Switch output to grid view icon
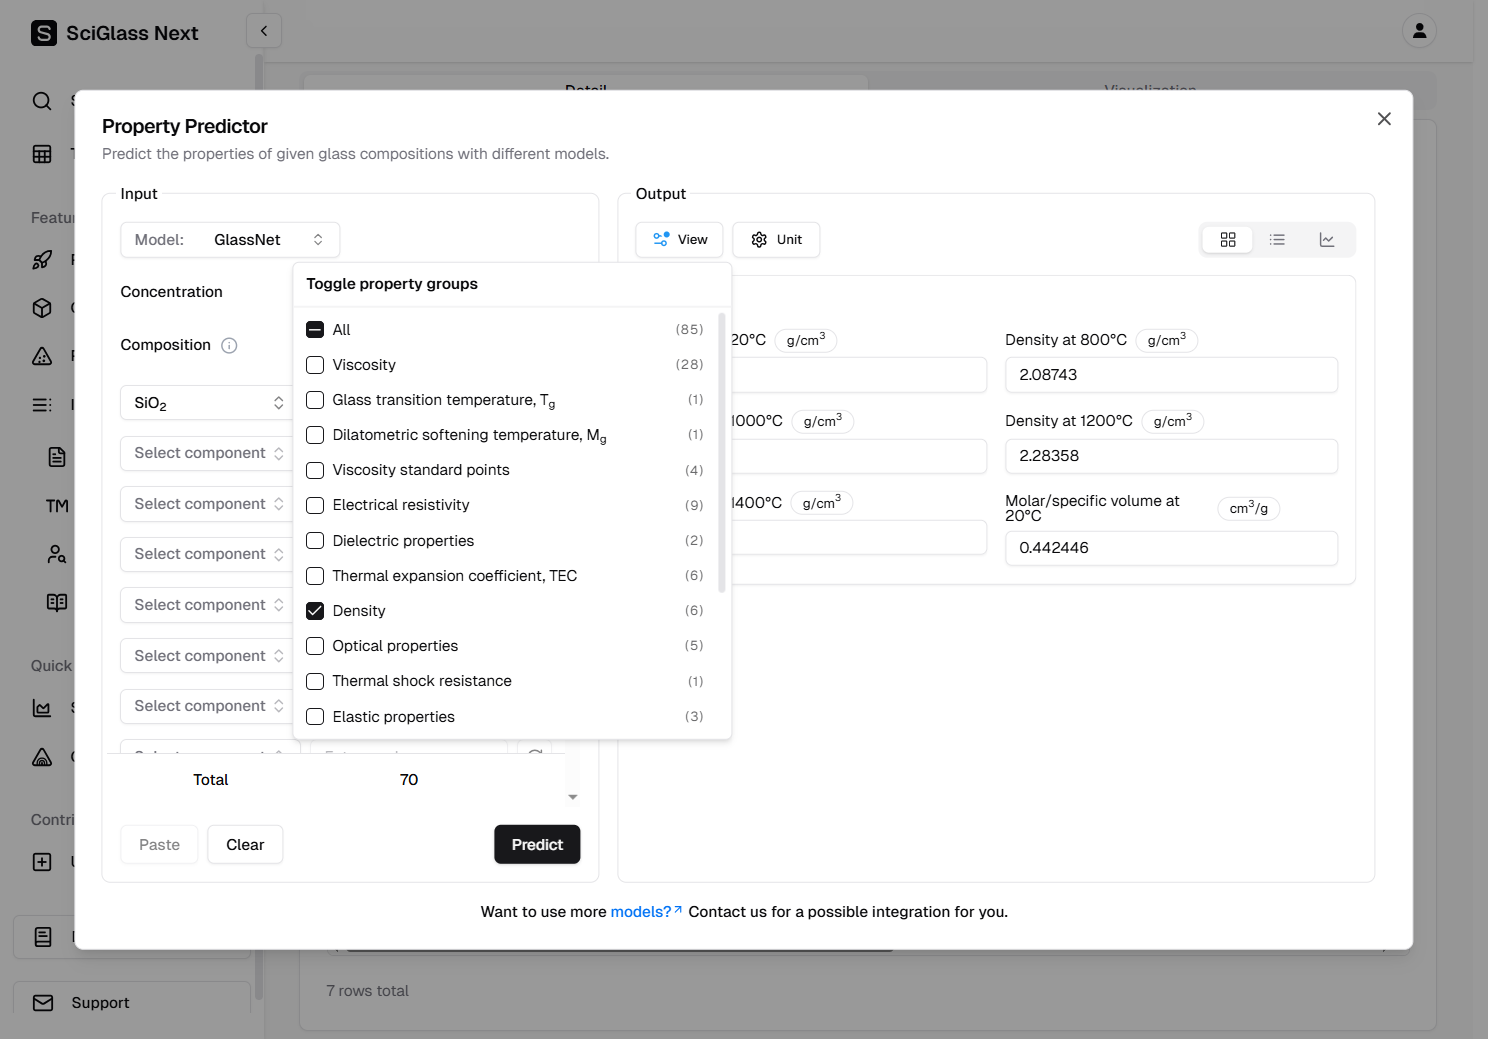Image resolution: width=1488 pixels, height=1039 pixels. 1228,240
